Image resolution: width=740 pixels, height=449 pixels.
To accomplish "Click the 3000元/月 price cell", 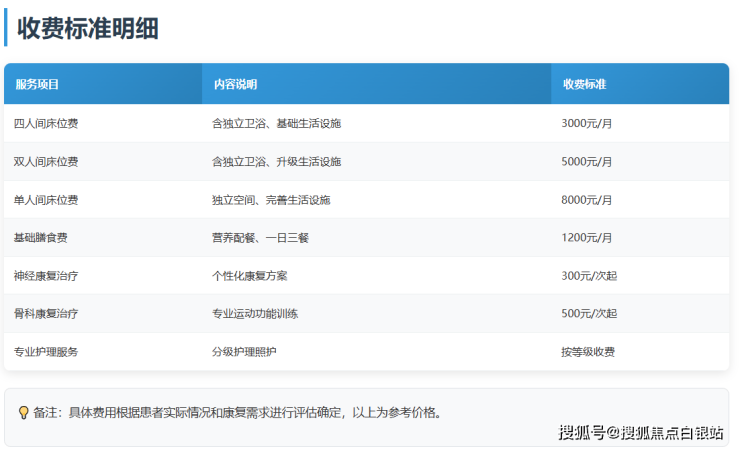I will (x=587, y=124).
